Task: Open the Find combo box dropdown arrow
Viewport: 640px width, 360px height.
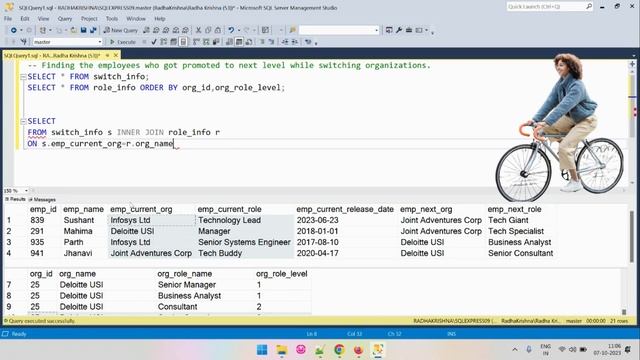Action: (376, 30)
